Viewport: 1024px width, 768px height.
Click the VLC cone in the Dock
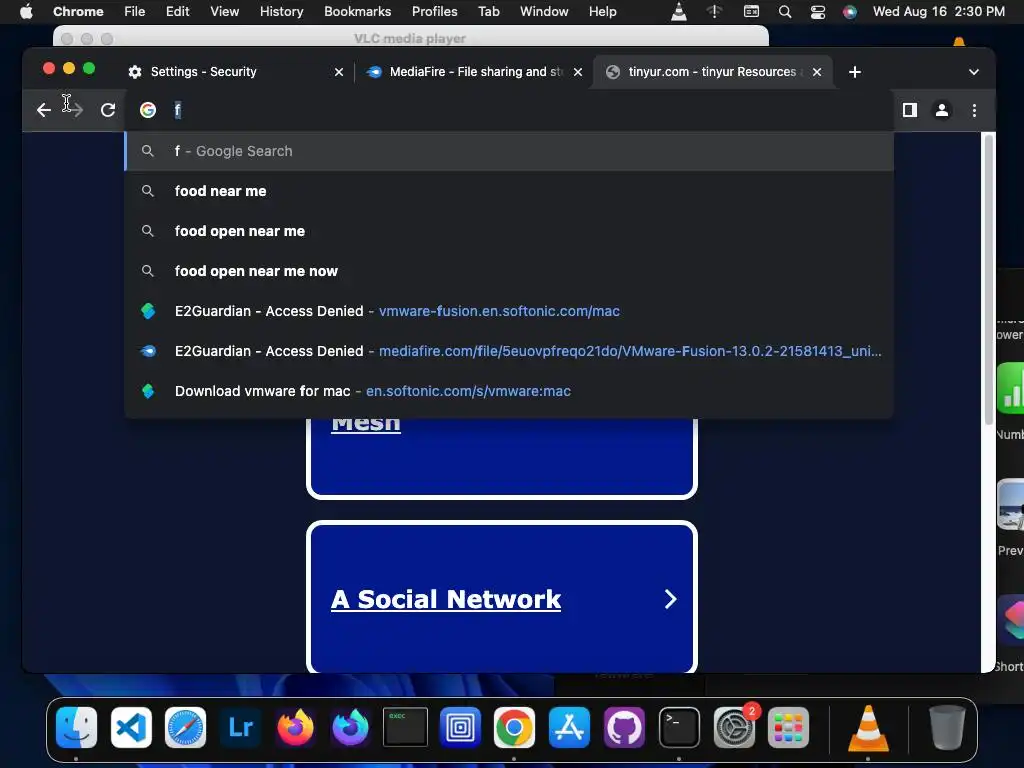coord(868,727)
